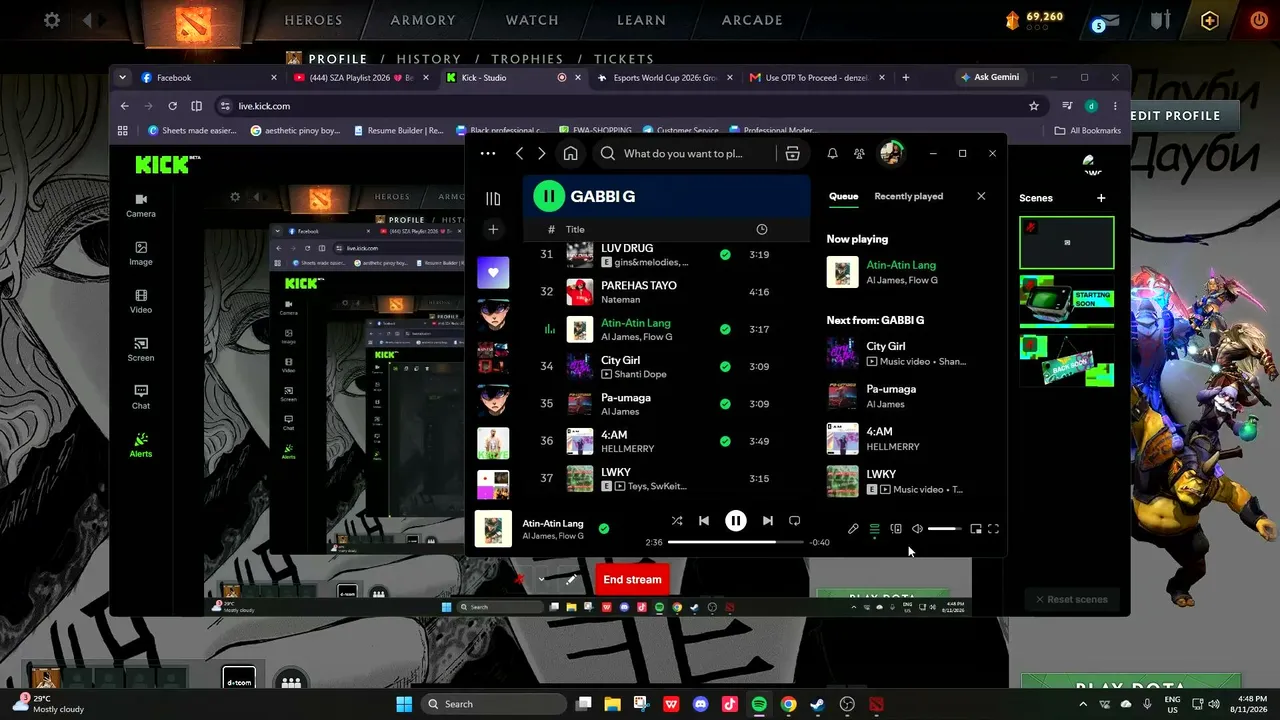Add a new scene in Kick Studio
This screenshot has height=720, width=1280.
(1101, 198)
